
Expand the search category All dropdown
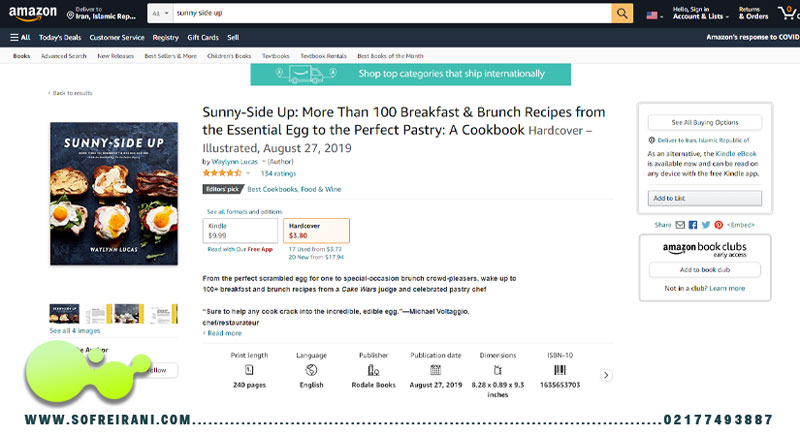point(160,13)
